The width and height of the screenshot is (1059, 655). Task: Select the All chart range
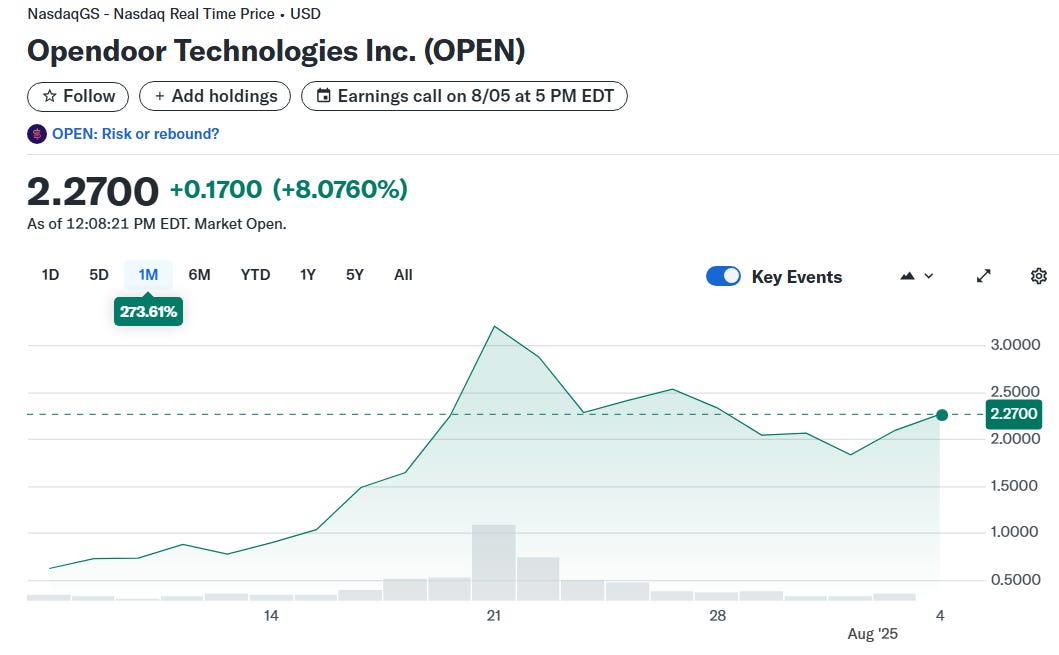[x=403, y=275]
